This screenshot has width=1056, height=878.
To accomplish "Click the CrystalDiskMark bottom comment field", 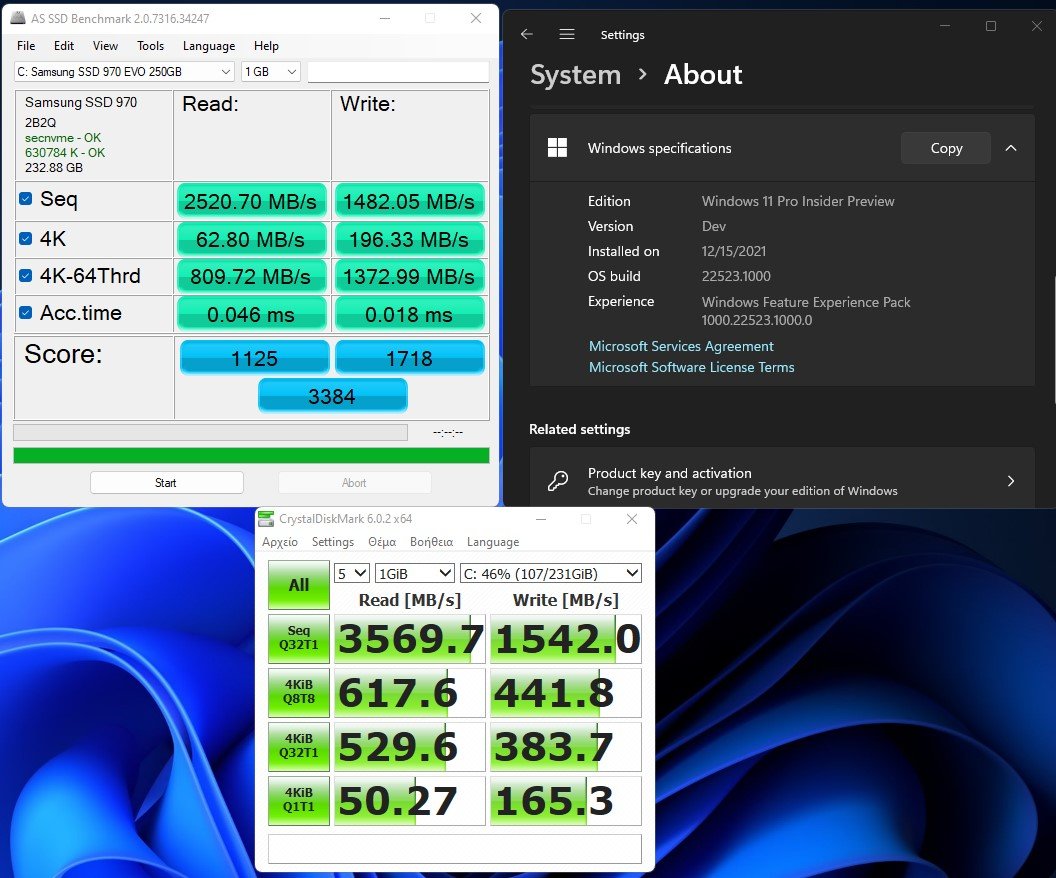I will [455, 848].
